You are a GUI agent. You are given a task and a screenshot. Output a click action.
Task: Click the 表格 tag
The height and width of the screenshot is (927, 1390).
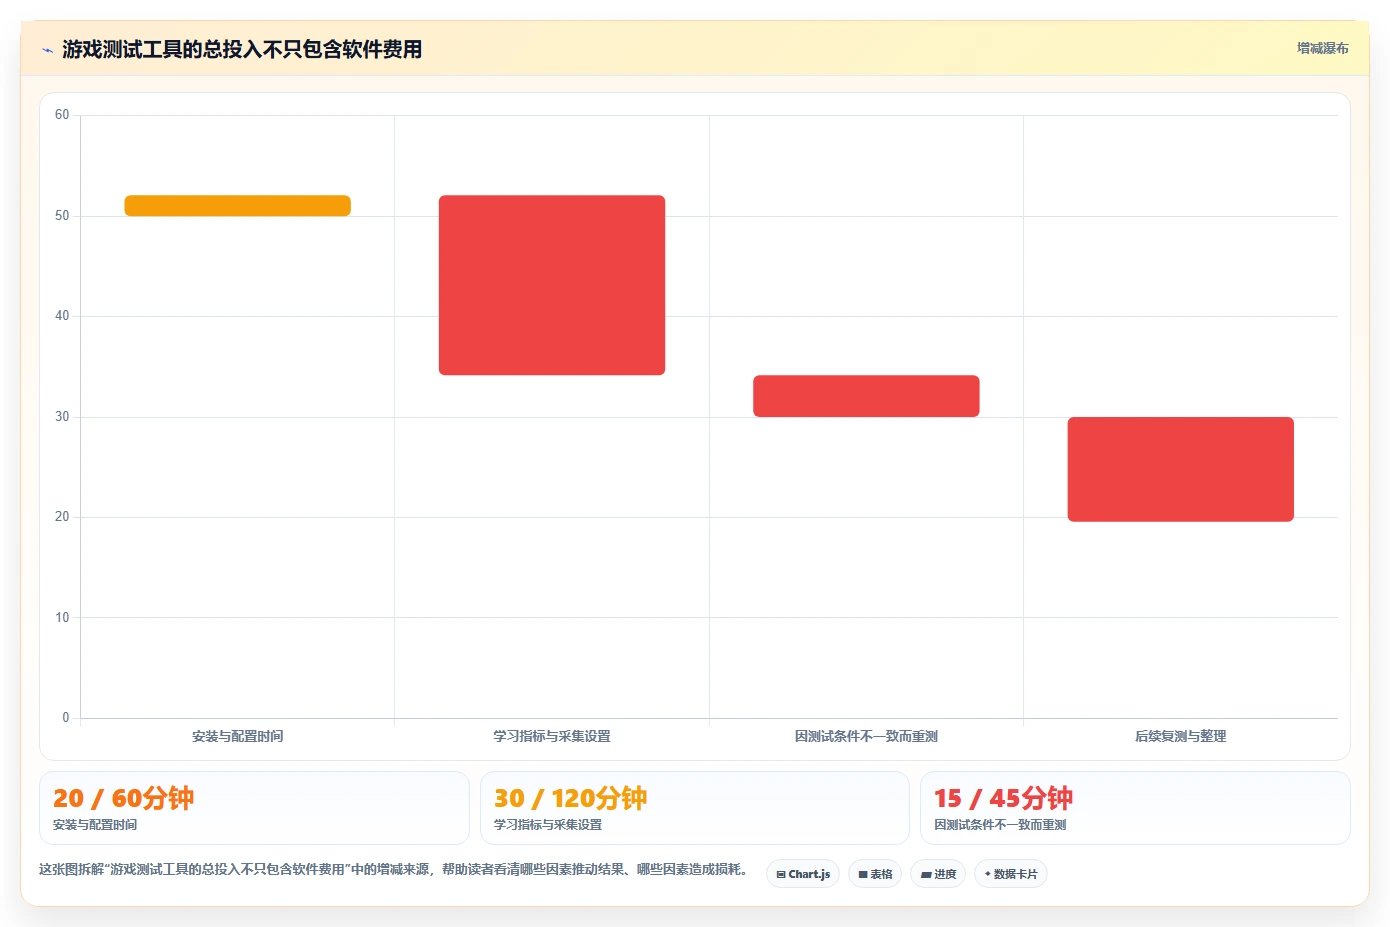point(875,874)
